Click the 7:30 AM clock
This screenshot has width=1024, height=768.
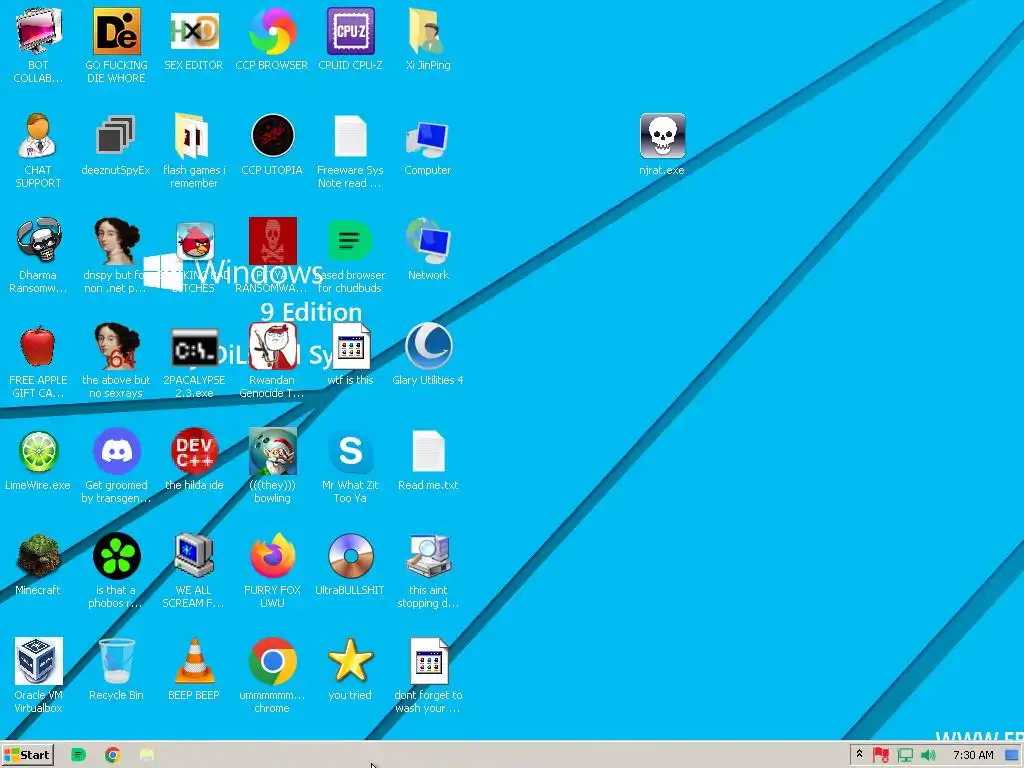pos(973,755)
